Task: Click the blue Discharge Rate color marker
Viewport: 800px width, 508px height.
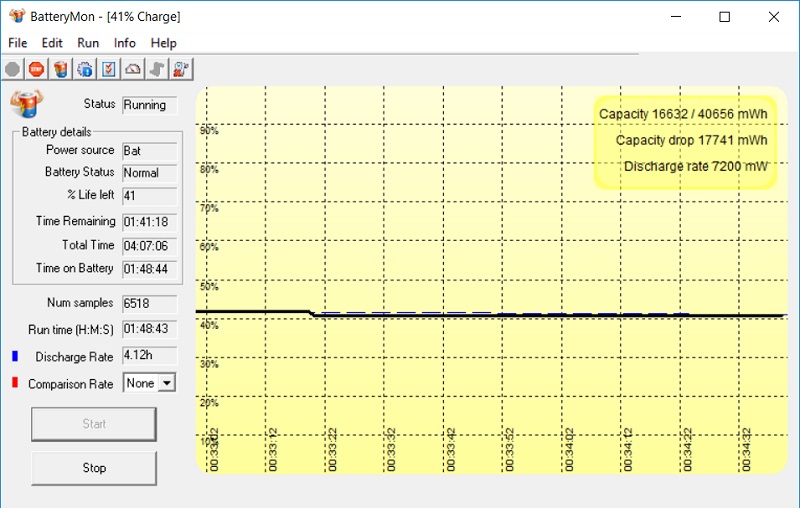Action: 15,356
